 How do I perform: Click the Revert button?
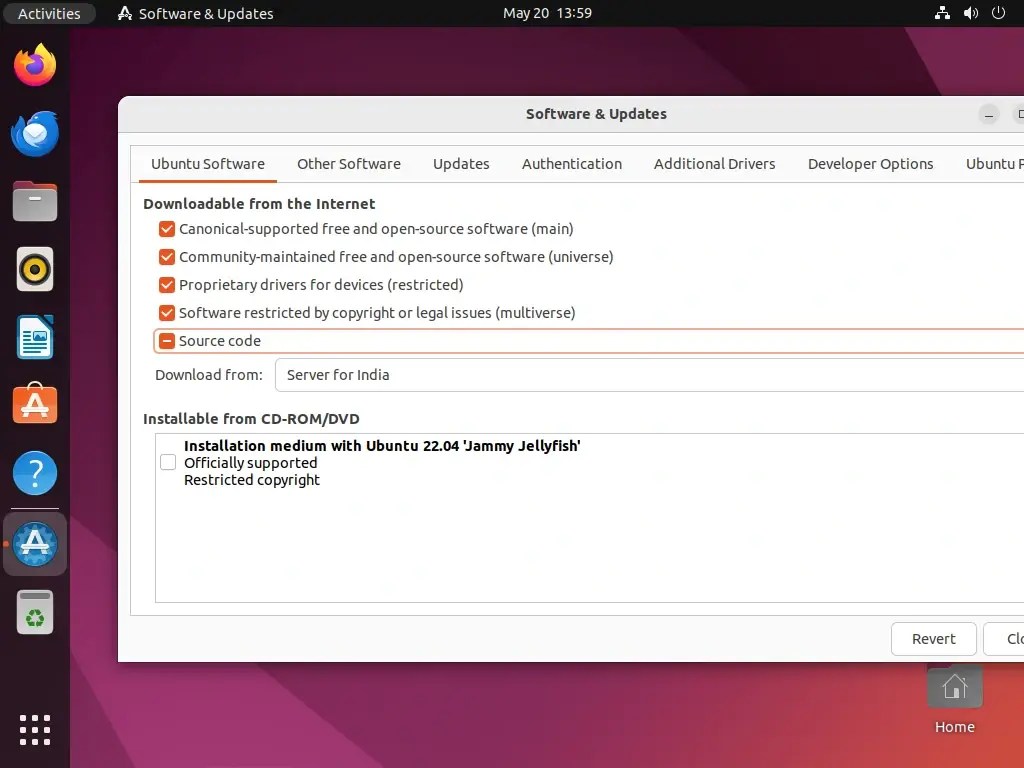coord(934,639)
